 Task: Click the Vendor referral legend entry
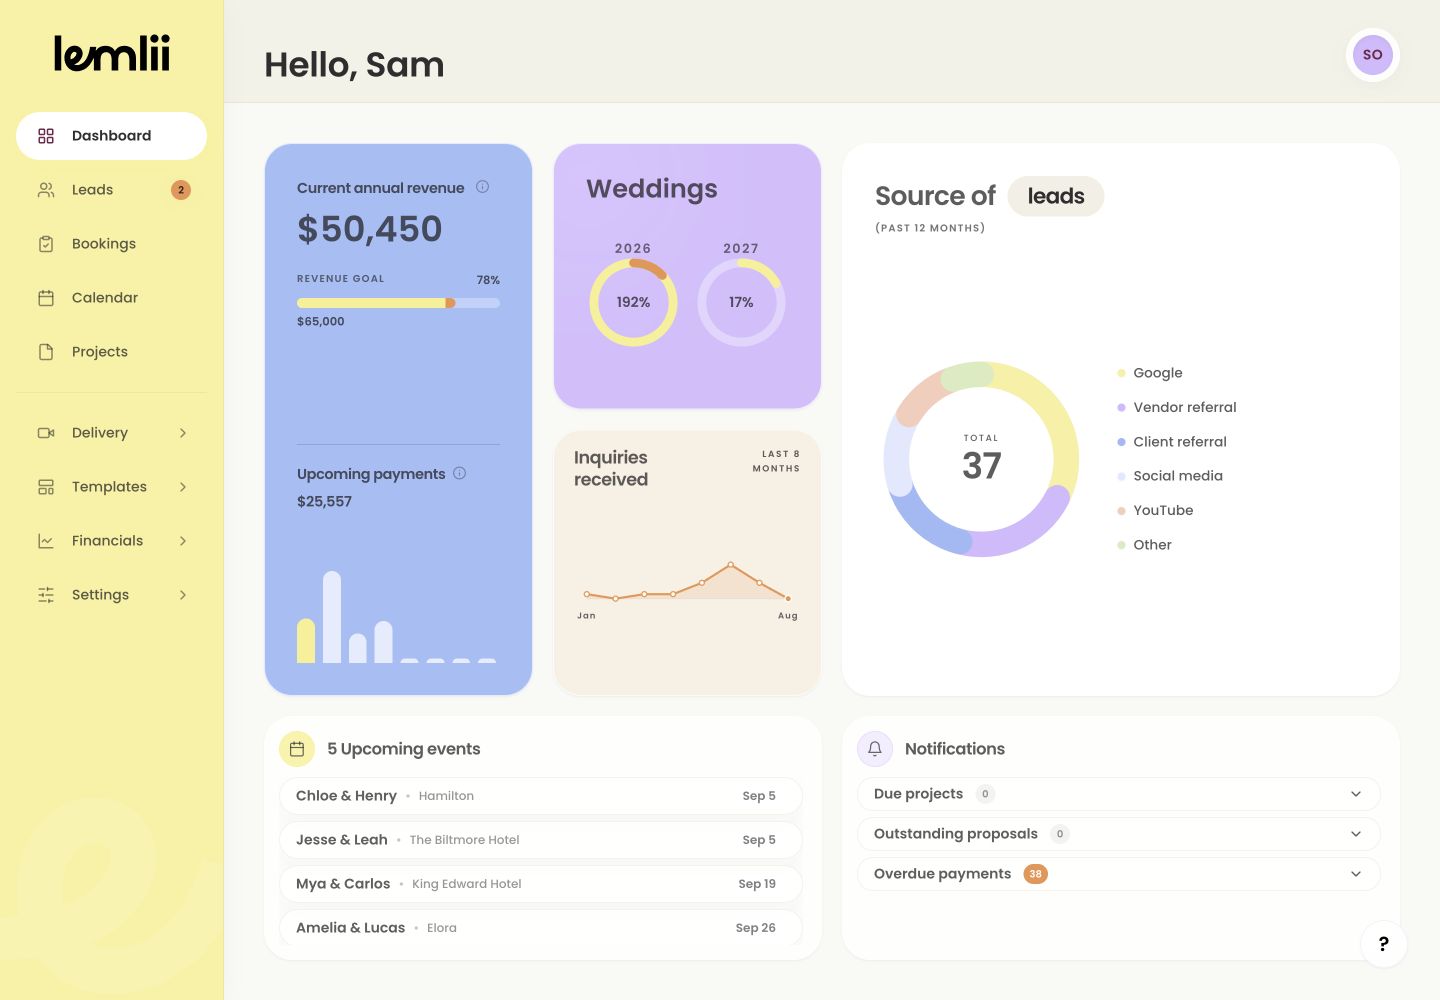point(1177,407)
